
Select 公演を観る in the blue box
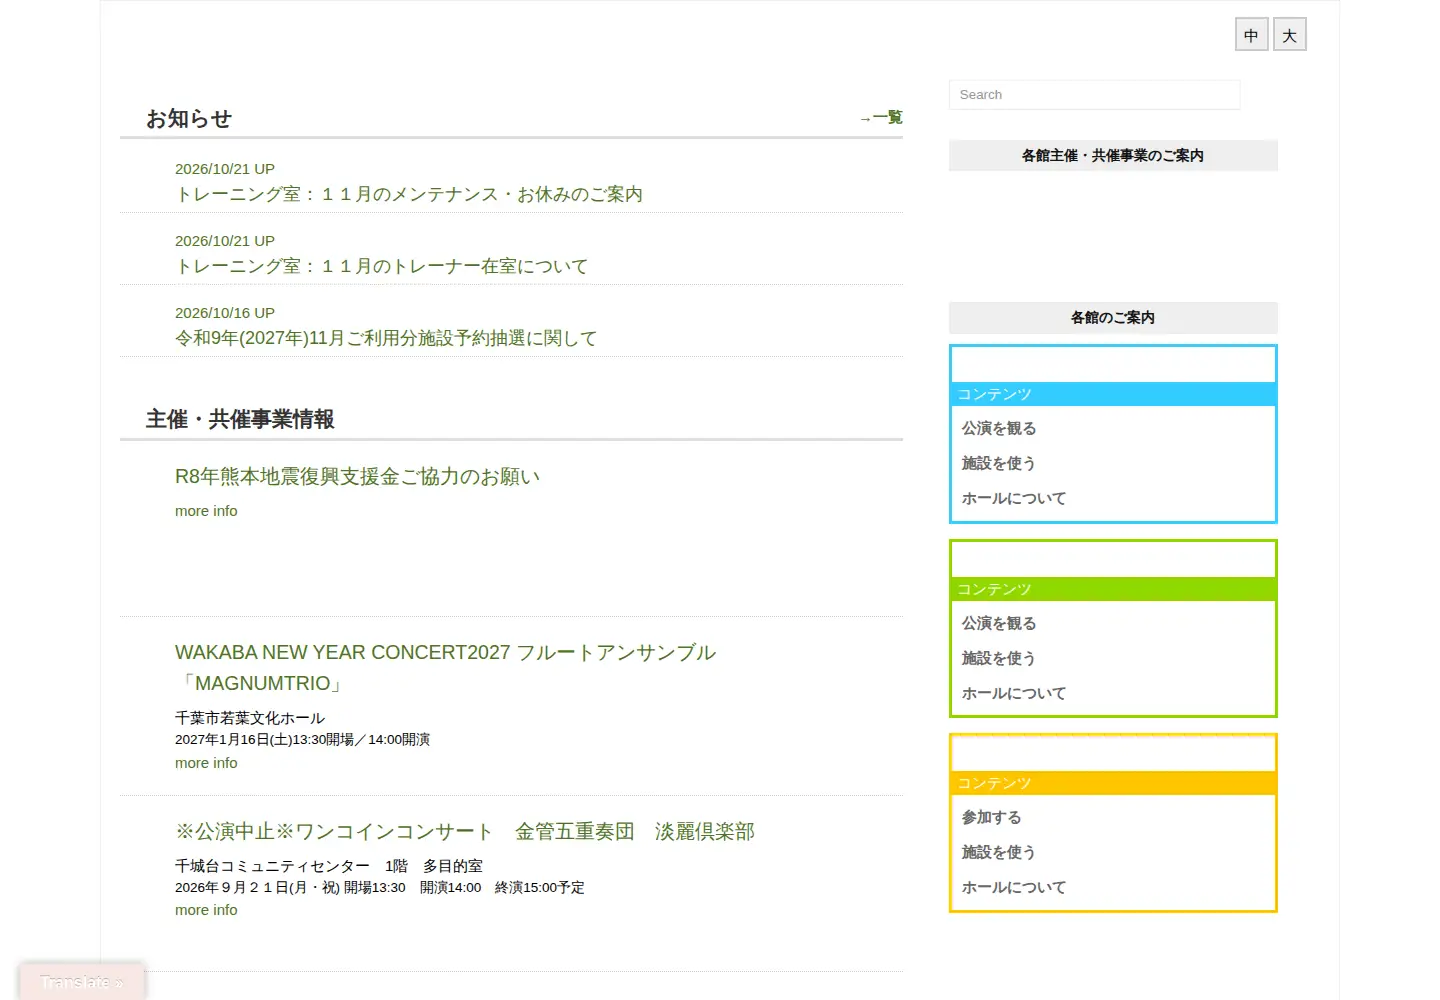pos(999,428)
